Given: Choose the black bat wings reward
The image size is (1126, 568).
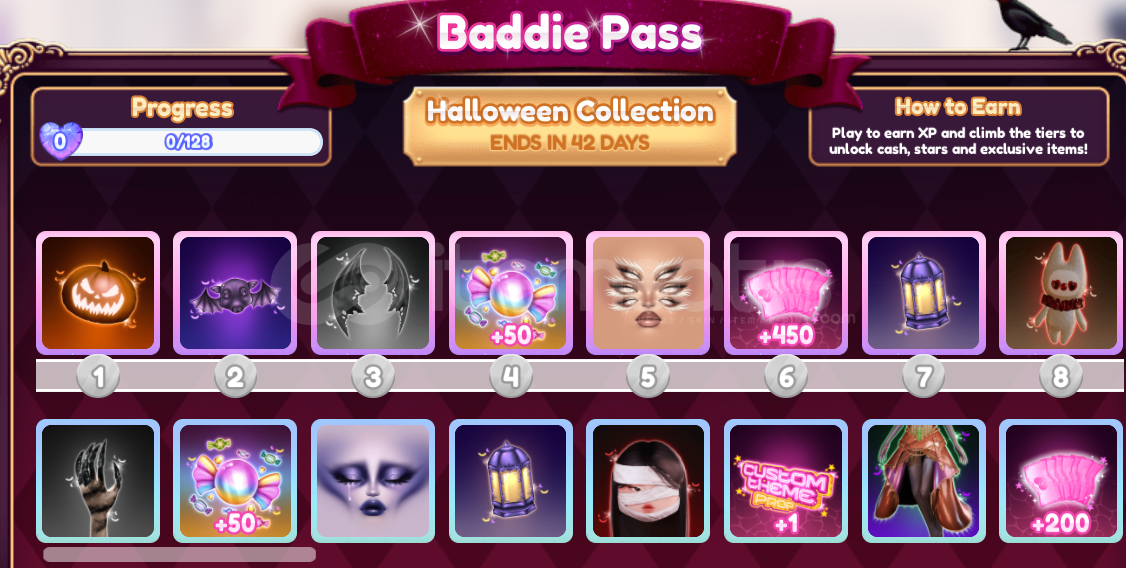Looking at the screenshot, I should [373, 293].
